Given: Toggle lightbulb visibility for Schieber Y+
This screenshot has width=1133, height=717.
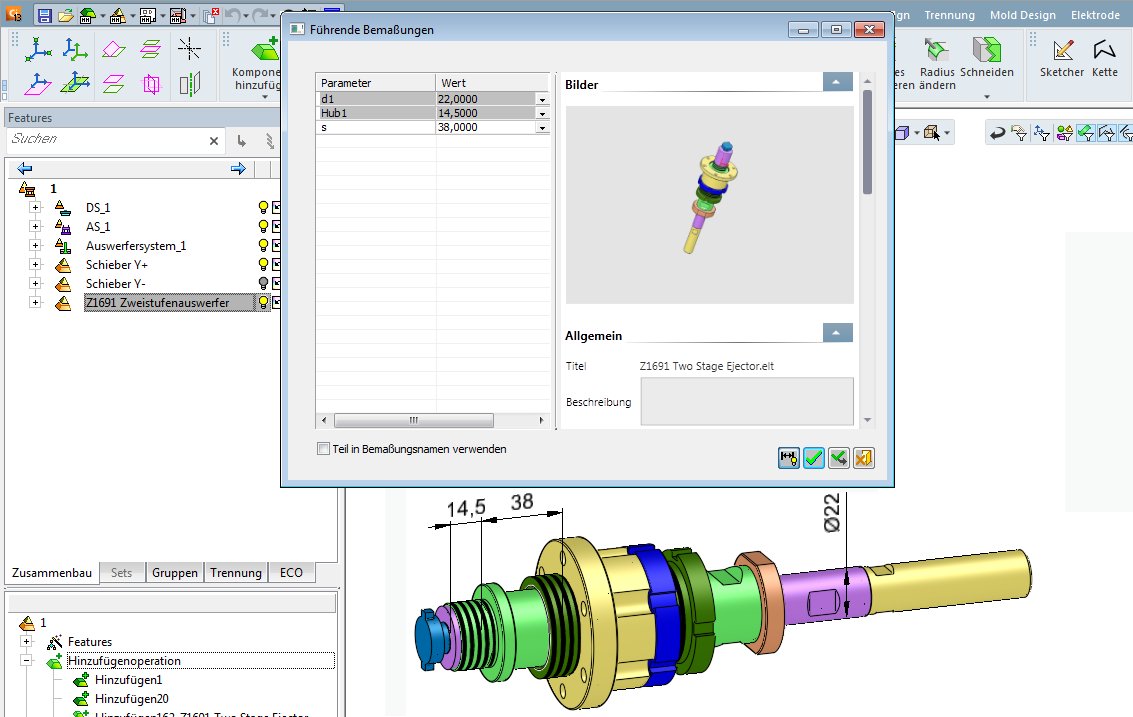Looking at the screenshot, I should click(263, 265).
